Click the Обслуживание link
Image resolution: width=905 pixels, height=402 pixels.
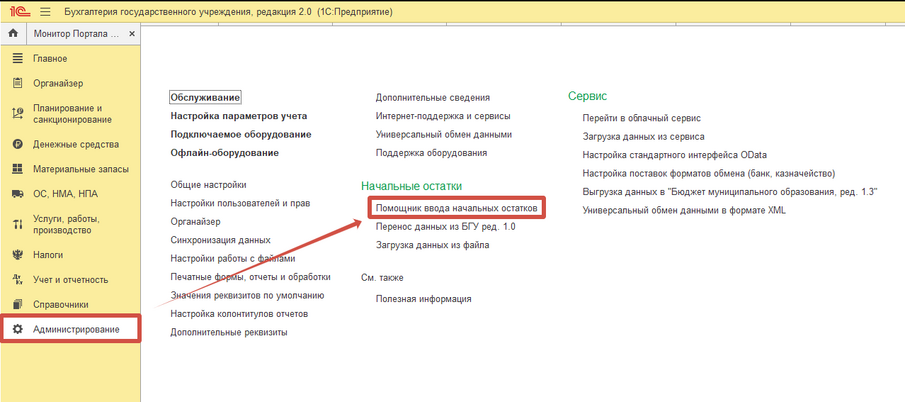[x=205, y=97]
